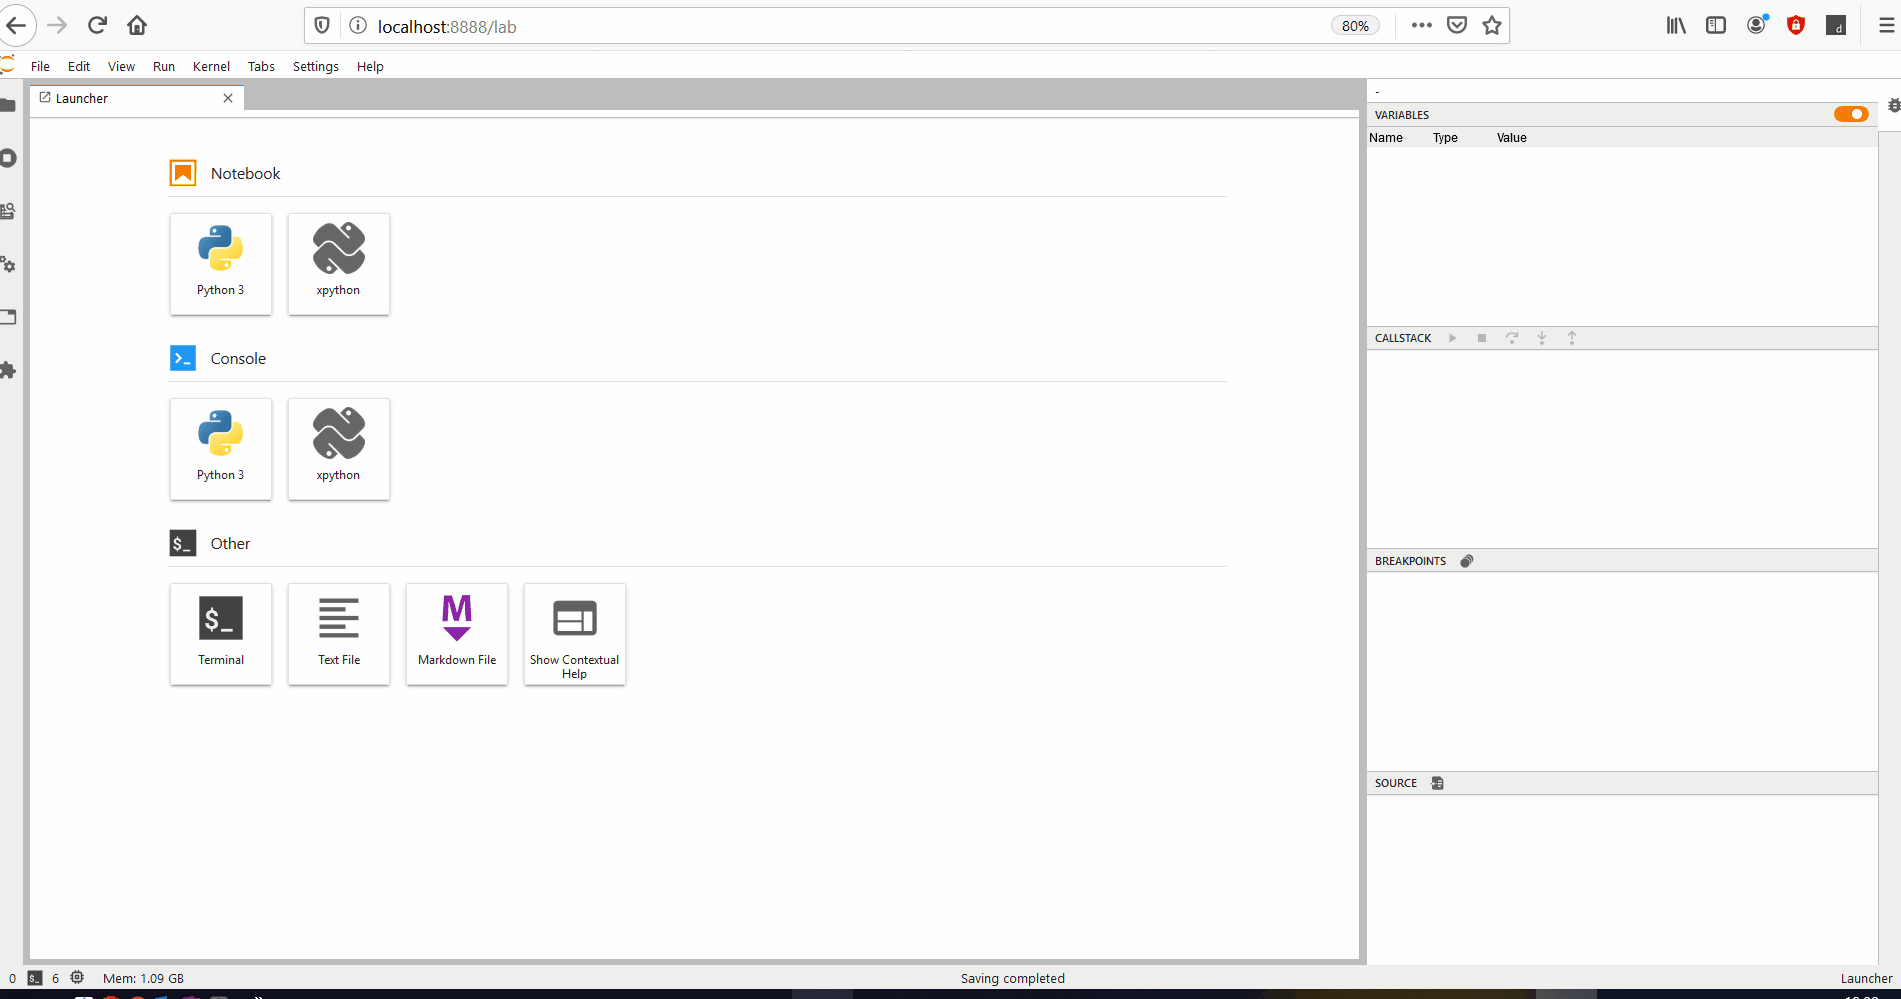The height and width of the screenshot is (999, 1901).
Task: Launch a new Terminal
Action: pos(220,633)
